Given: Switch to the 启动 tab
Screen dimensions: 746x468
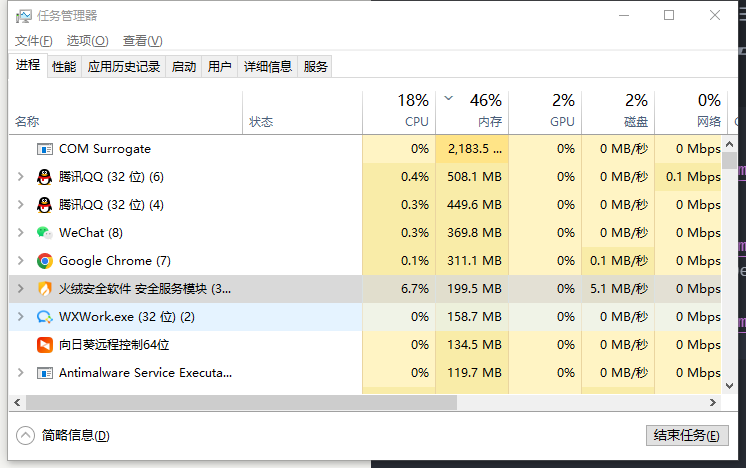Looking at the screenshot, I should pyautogui.click(x=184, y=67).
